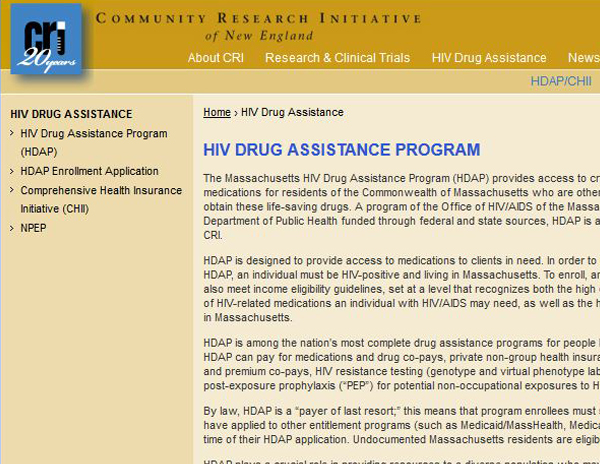Click the 'HIV Drug Assistance' breadcrumb text
The width and height of the screenshot is (600, 464).
pyautogui.click(x=292, y=112)
